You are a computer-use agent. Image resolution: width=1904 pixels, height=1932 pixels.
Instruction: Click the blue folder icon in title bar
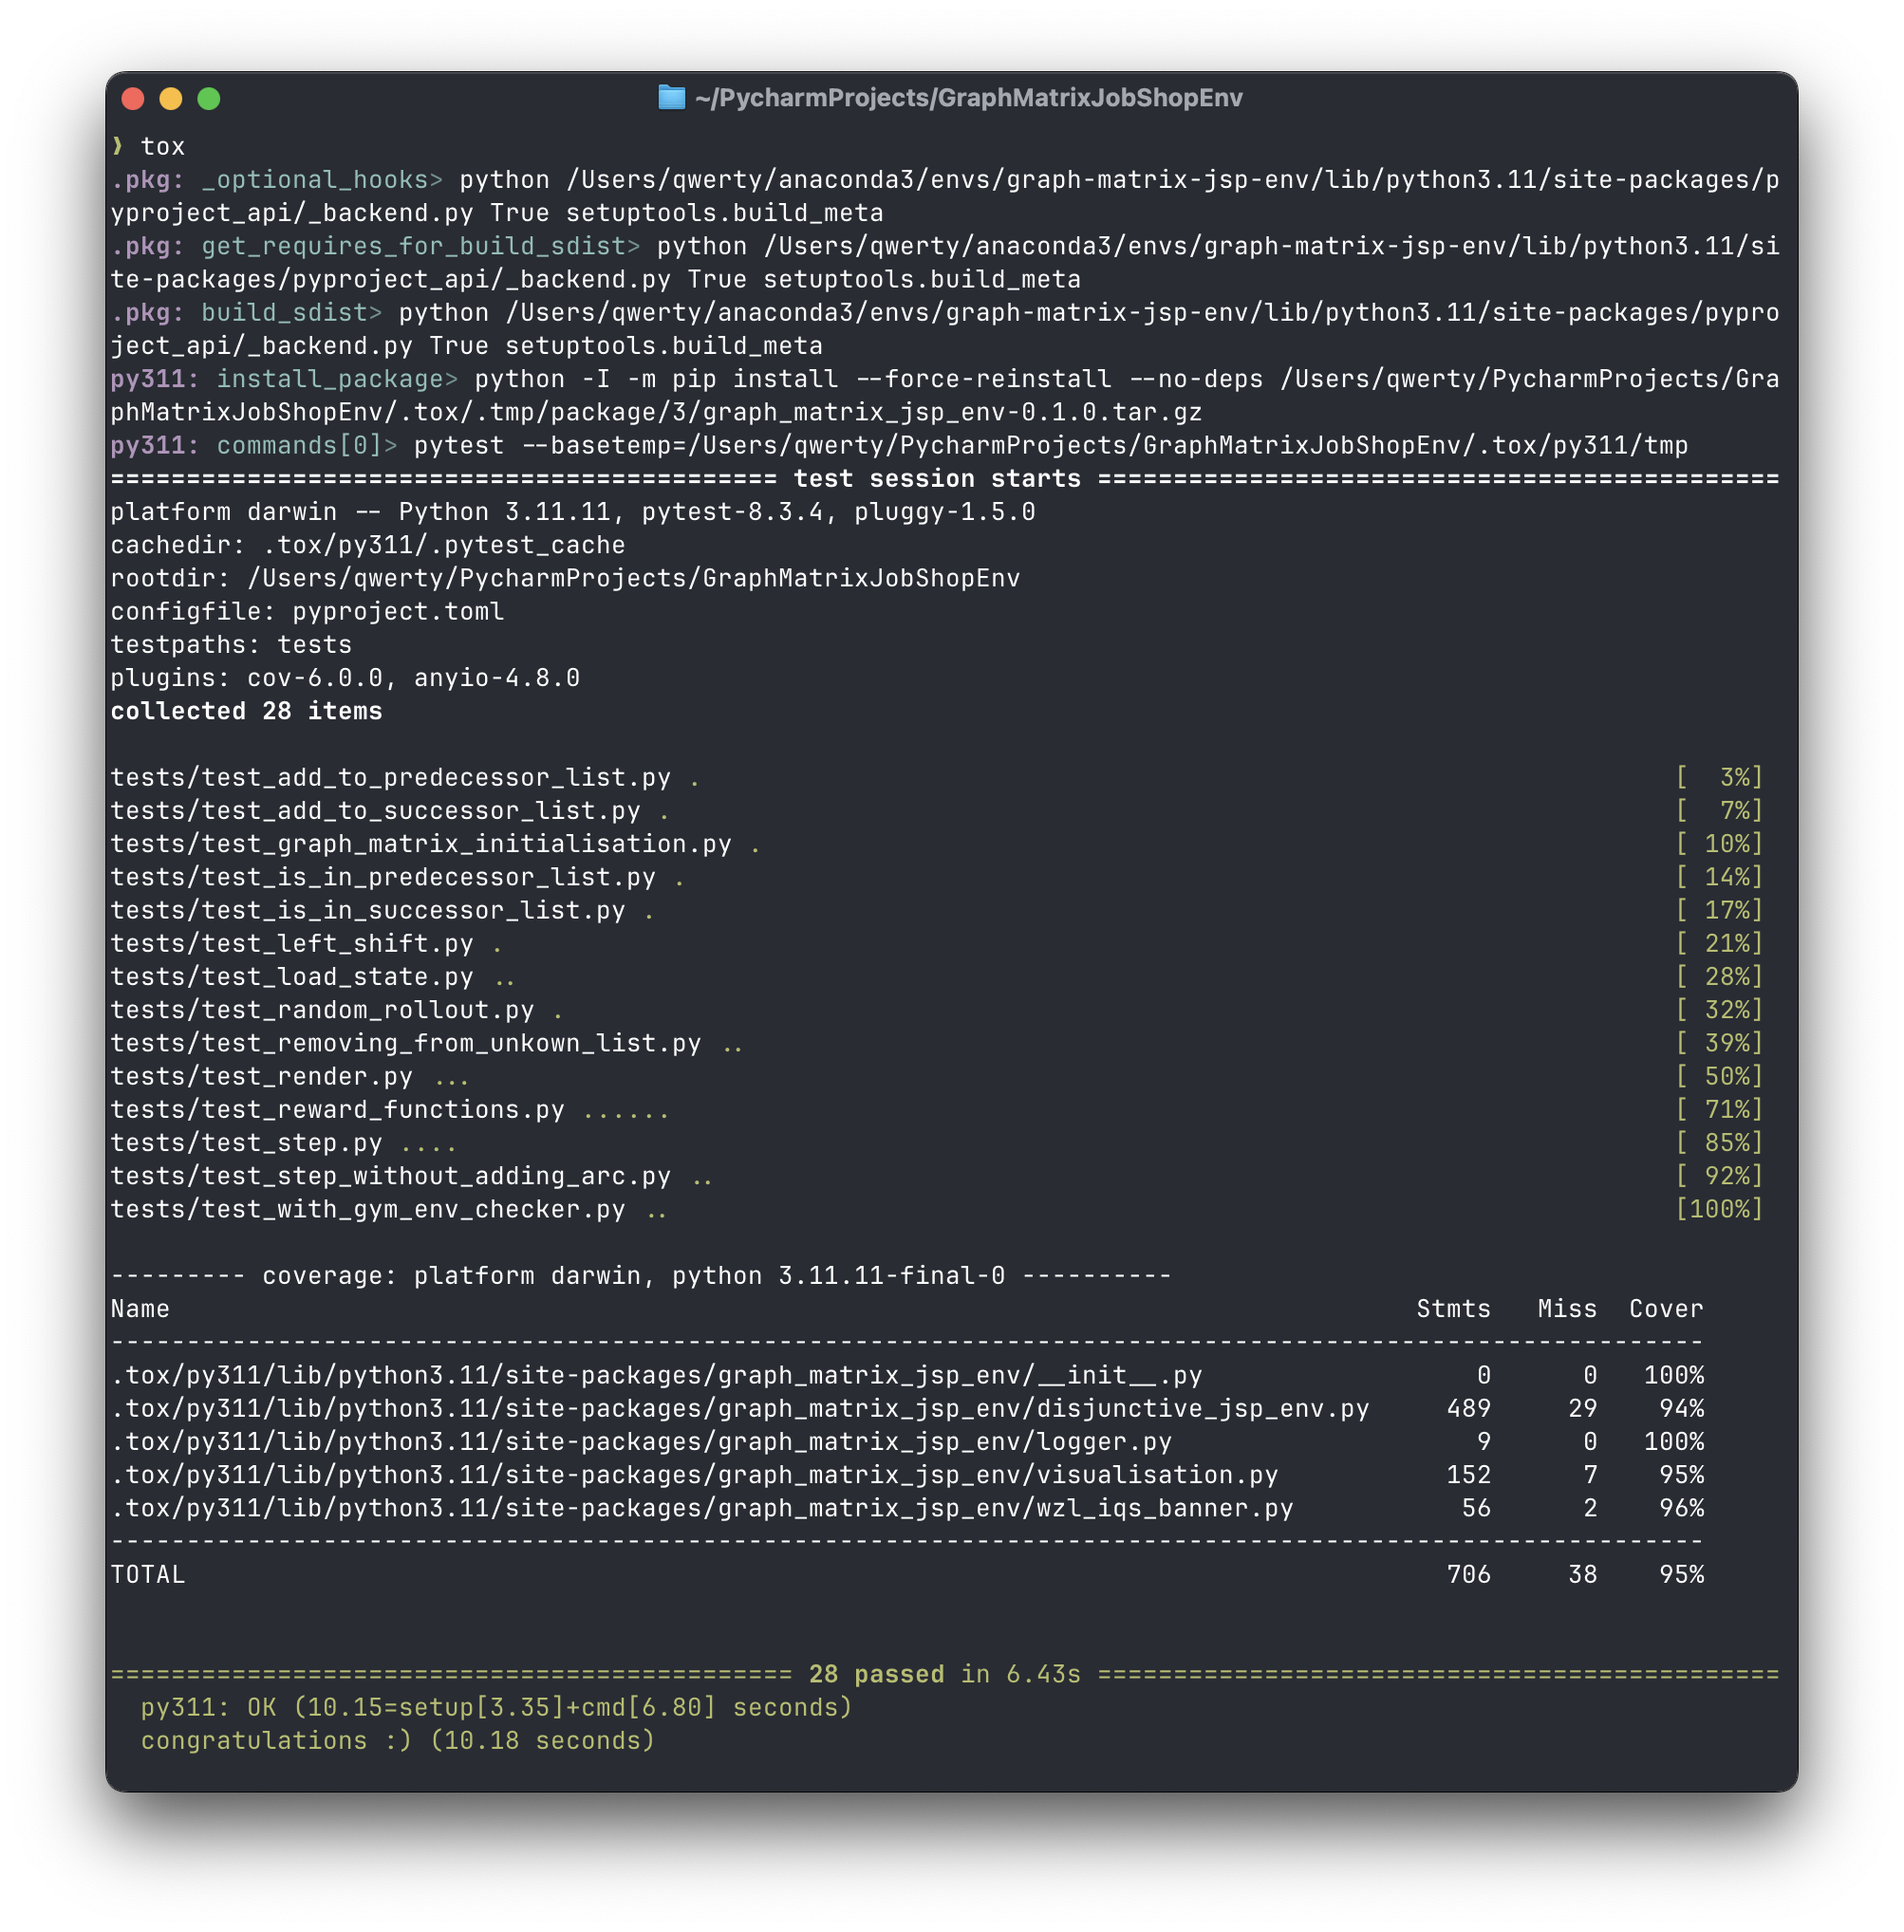coord(671,98)
